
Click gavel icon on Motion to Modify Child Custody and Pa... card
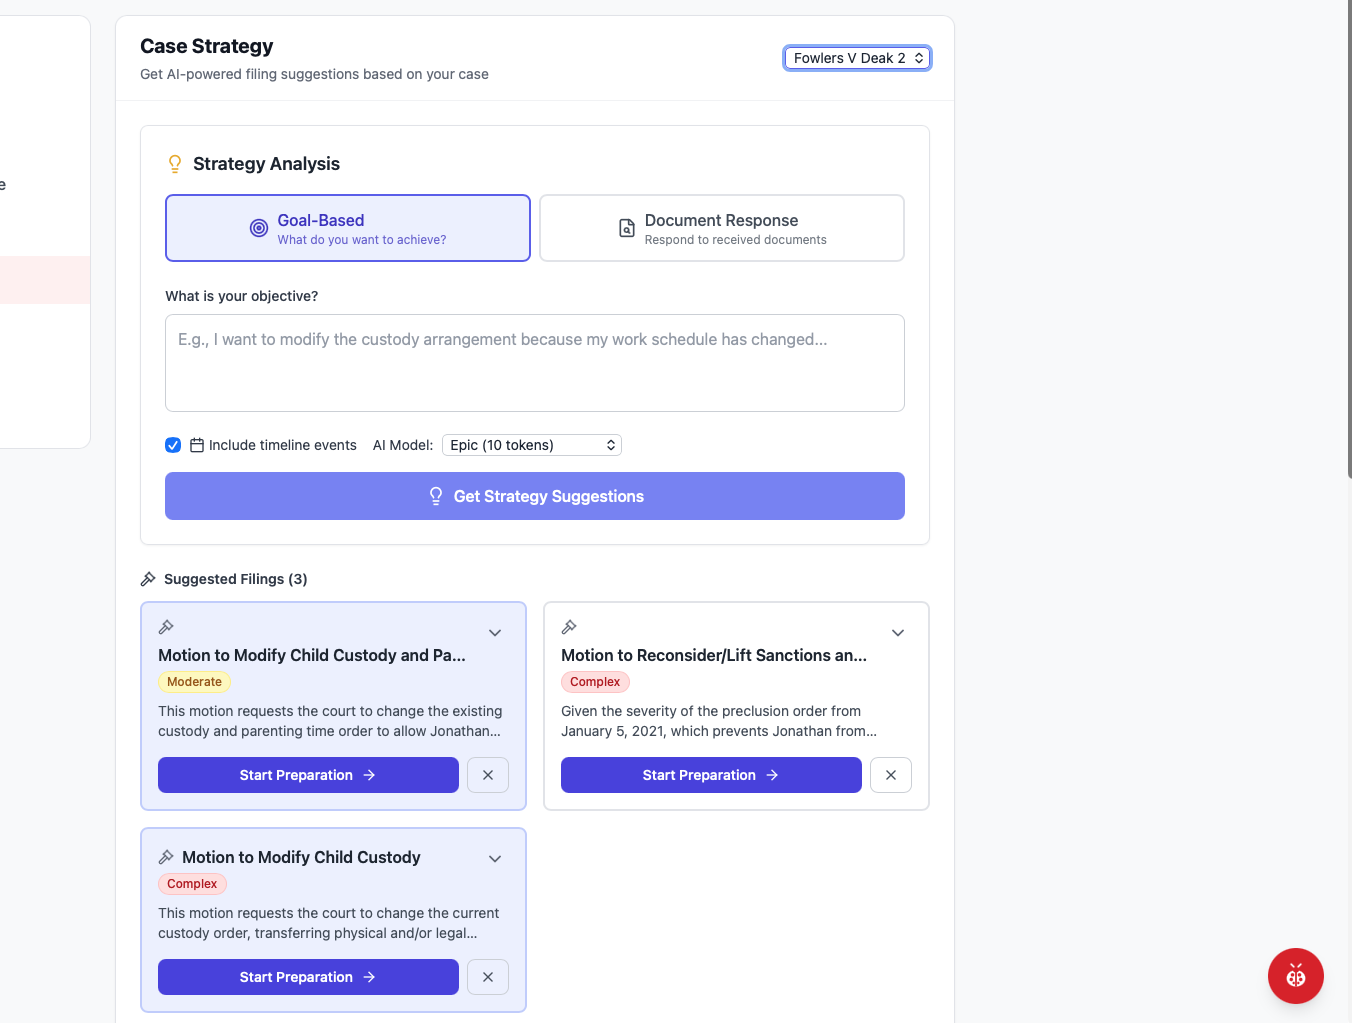166,627
